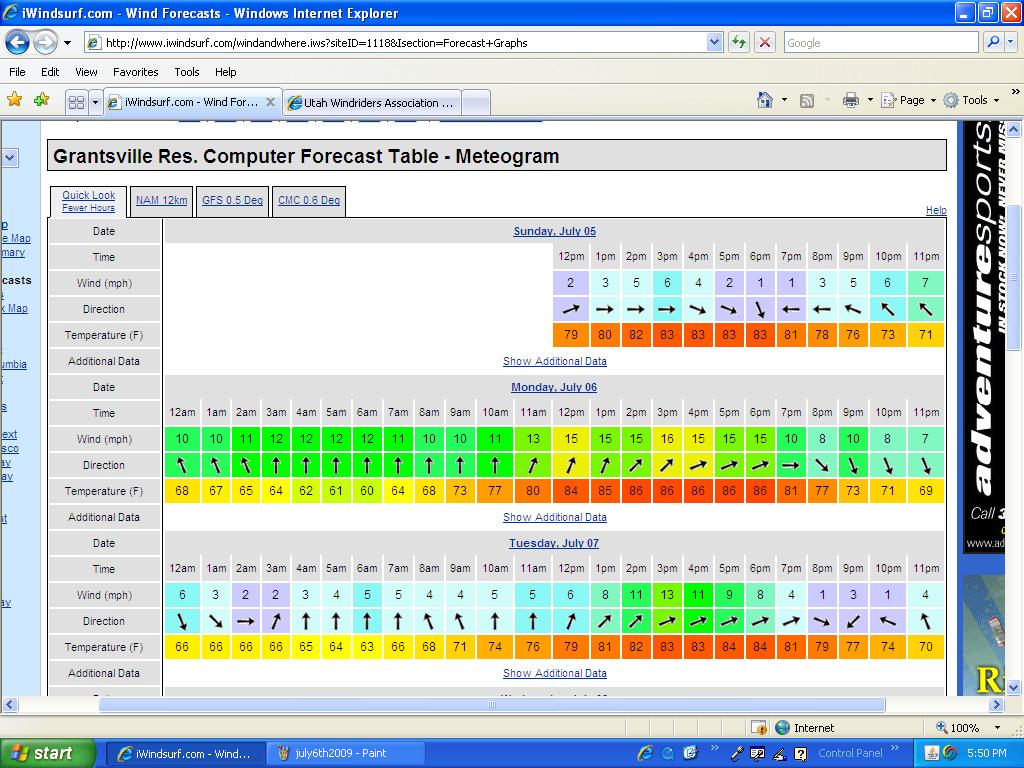Click Sunday's Show Additional Data link
The image size is (1024, 768).
pos(554,361)
